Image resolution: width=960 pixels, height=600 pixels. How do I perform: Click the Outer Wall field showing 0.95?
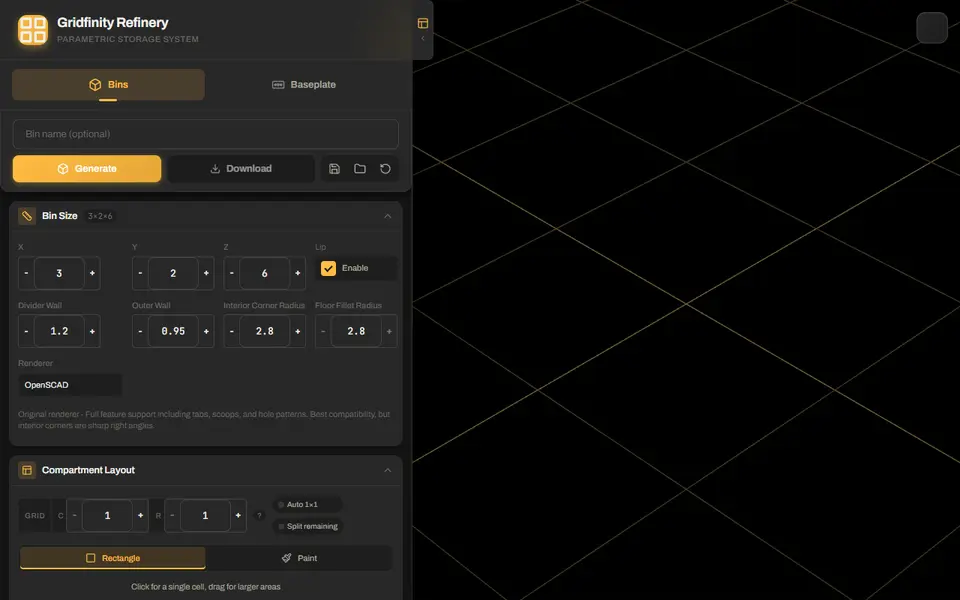tap(173, 331)
